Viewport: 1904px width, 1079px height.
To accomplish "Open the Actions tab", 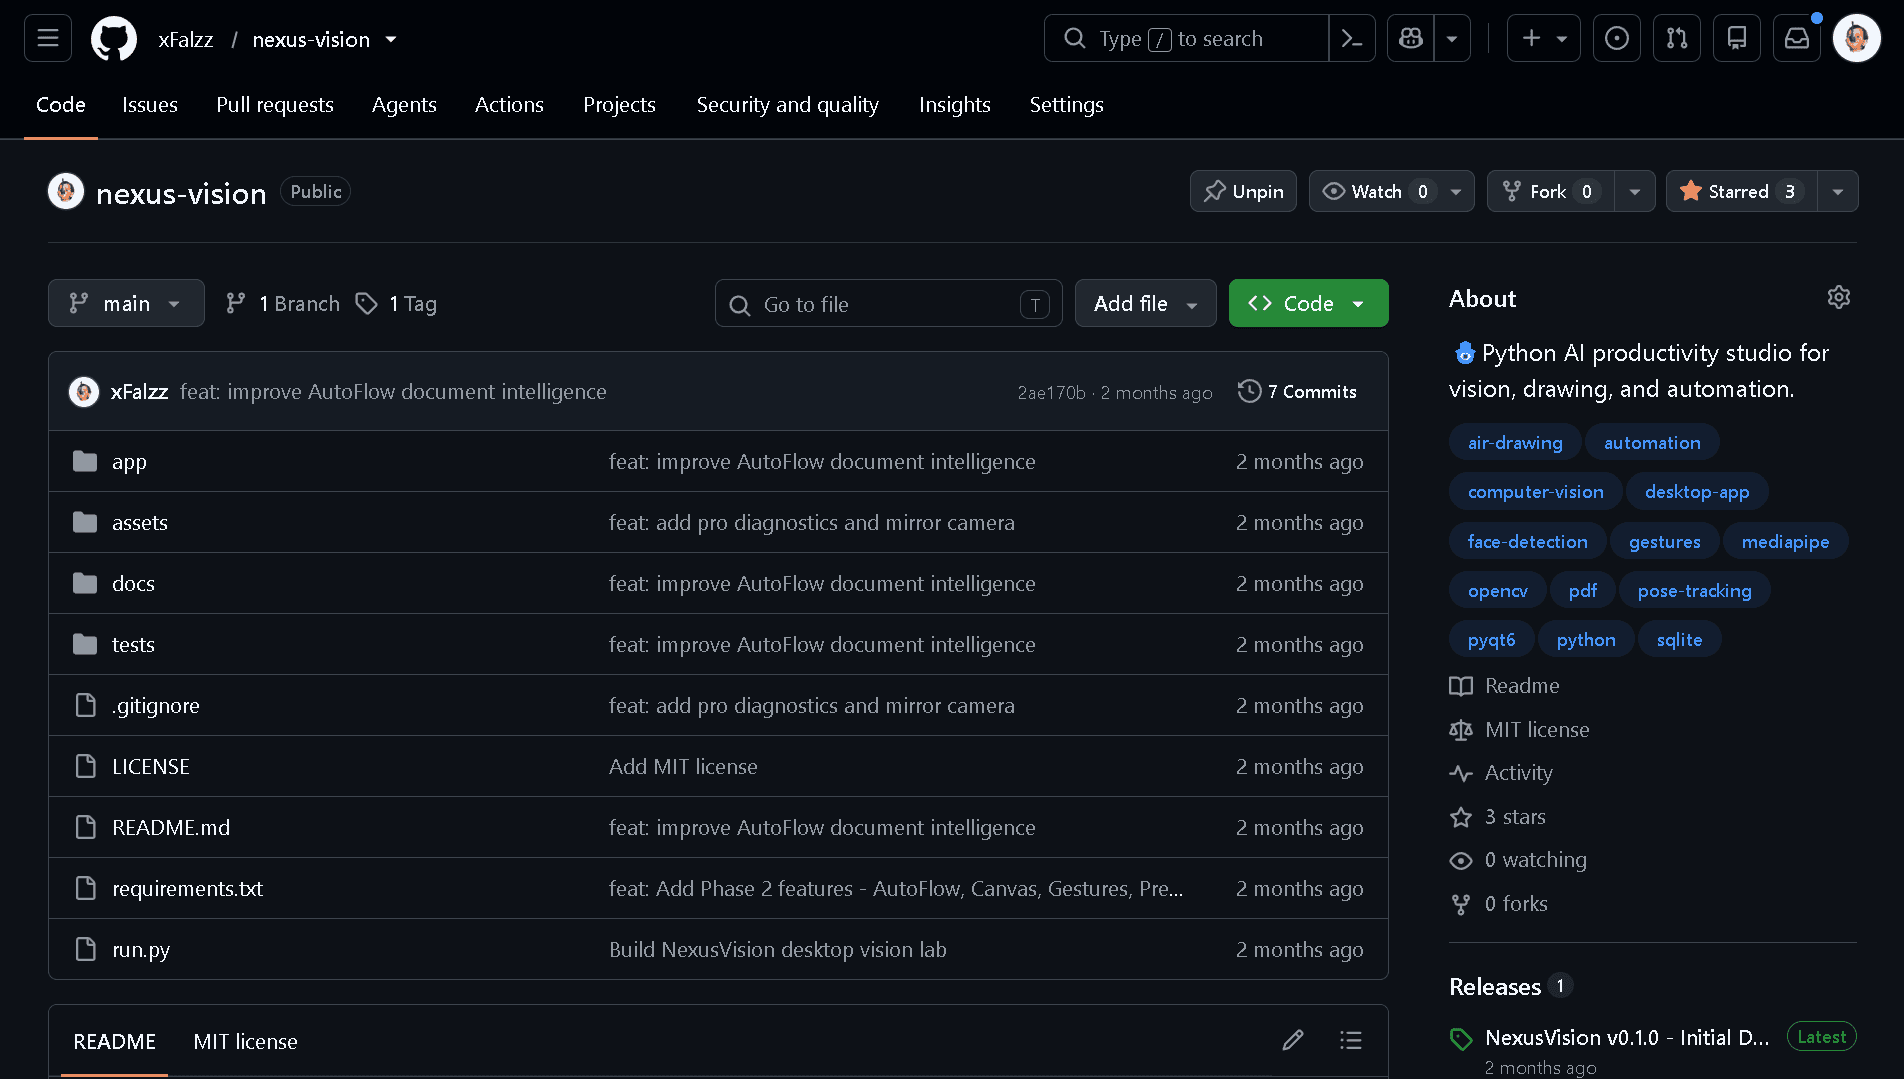I will coord(509,105).
